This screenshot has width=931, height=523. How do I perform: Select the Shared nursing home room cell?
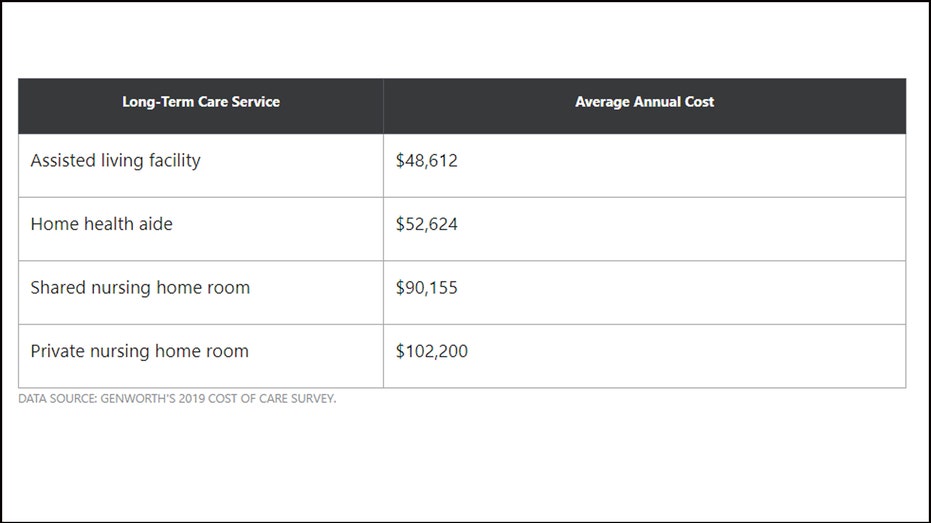point(201,293)
